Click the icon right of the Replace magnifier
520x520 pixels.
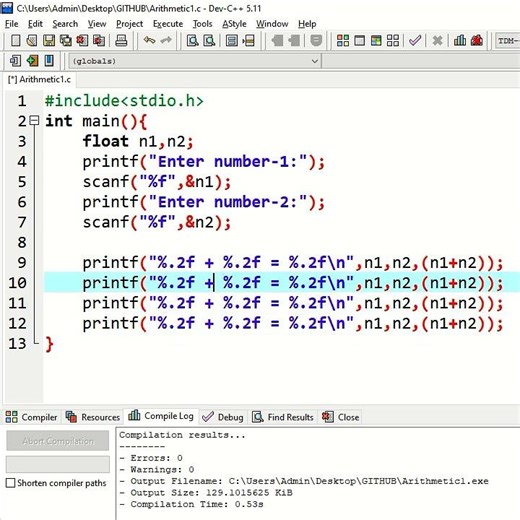coord(232,41)
